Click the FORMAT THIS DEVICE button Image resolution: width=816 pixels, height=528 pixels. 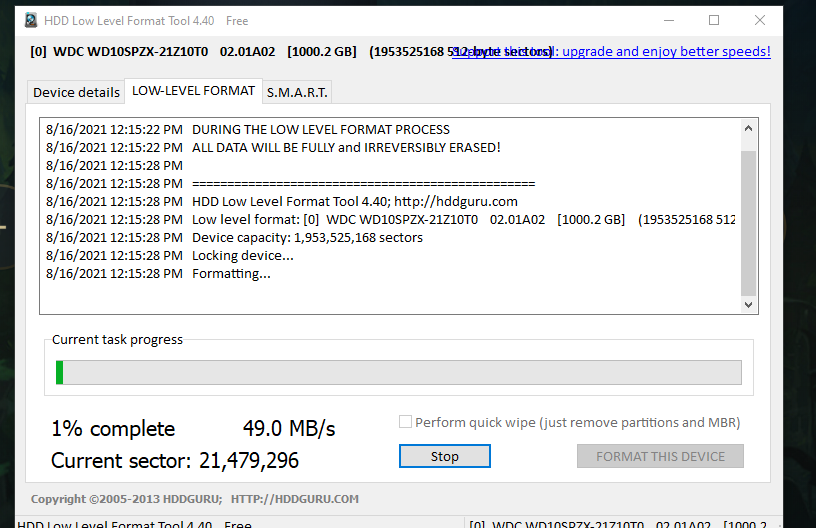pos(660,456)
